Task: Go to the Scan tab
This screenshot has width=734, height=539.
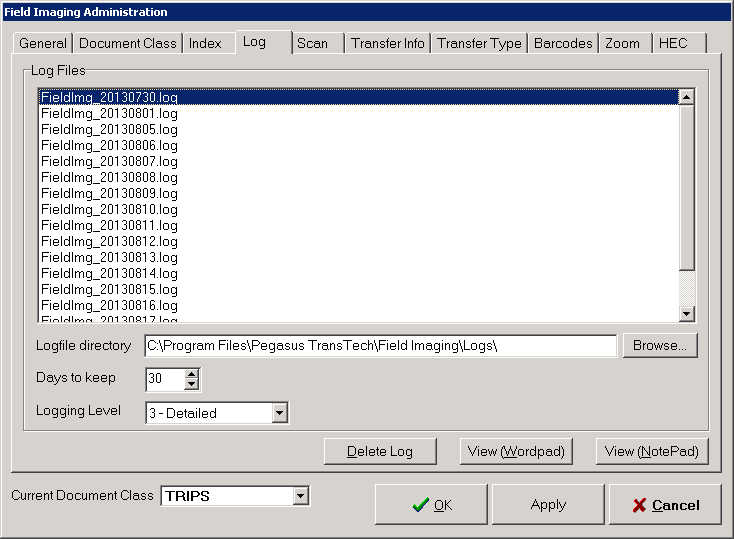Action: [x=312, y=44]
